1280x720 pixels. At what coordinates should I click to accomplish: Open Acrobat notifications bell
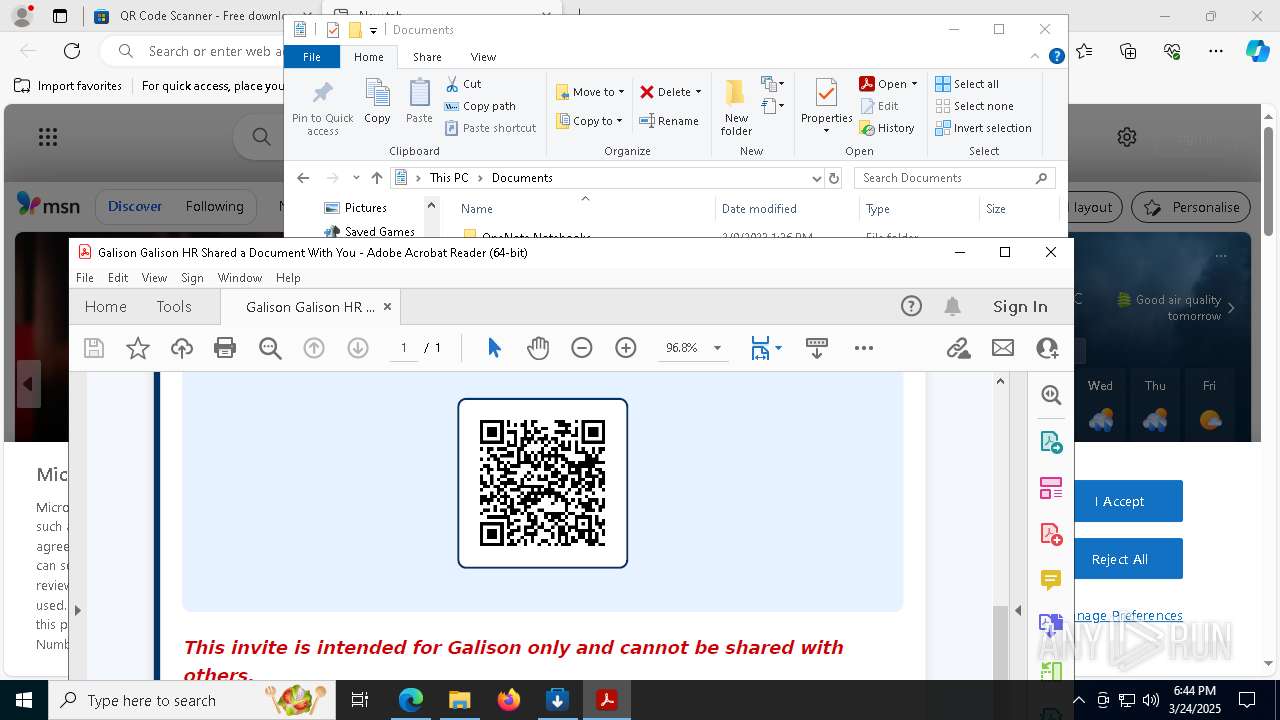953,306
